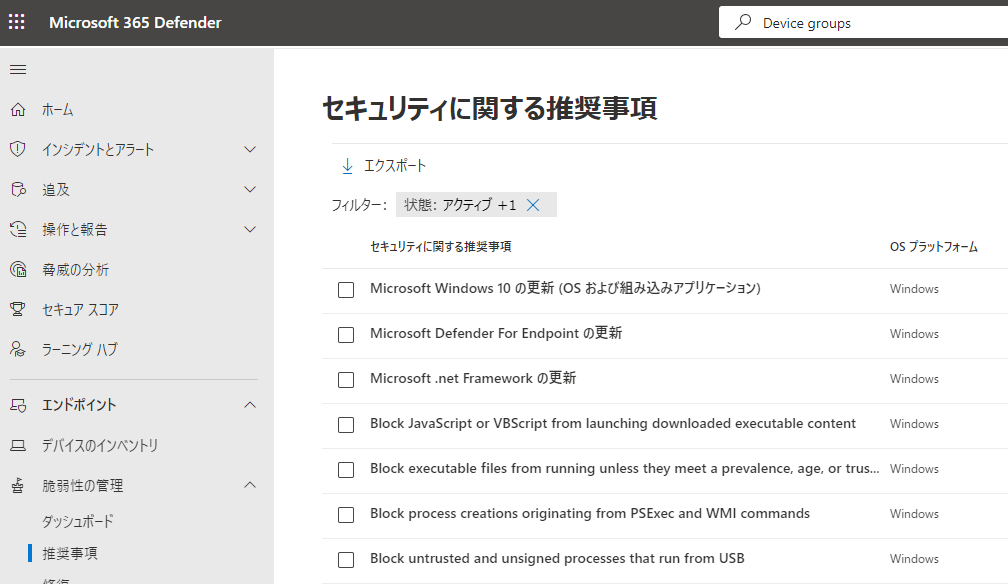Image resolution: width=1008 pixels, height=584 pixels.
Task: Go to ホーム in the sidebar
Action: (58, 110)
